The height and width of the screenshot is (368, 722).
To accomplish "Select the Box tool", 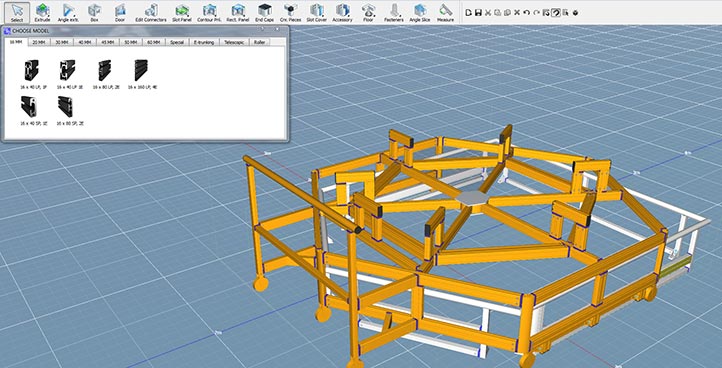I will [x=94, y=12].
